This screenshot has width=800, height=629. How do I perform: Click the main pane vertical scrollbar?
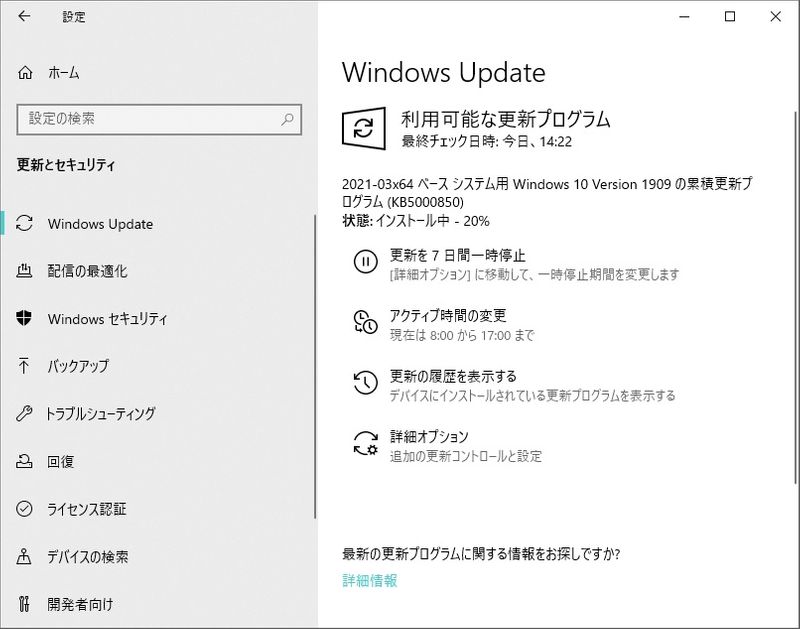796,297
